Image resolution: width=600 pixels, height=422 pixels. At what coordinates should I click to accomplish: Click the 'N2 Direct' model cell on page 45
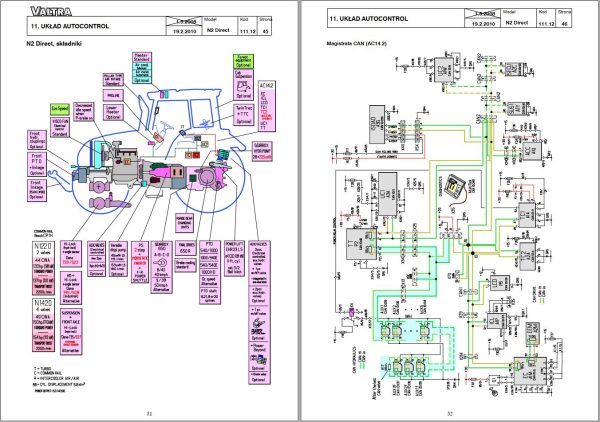coord(218,30)
